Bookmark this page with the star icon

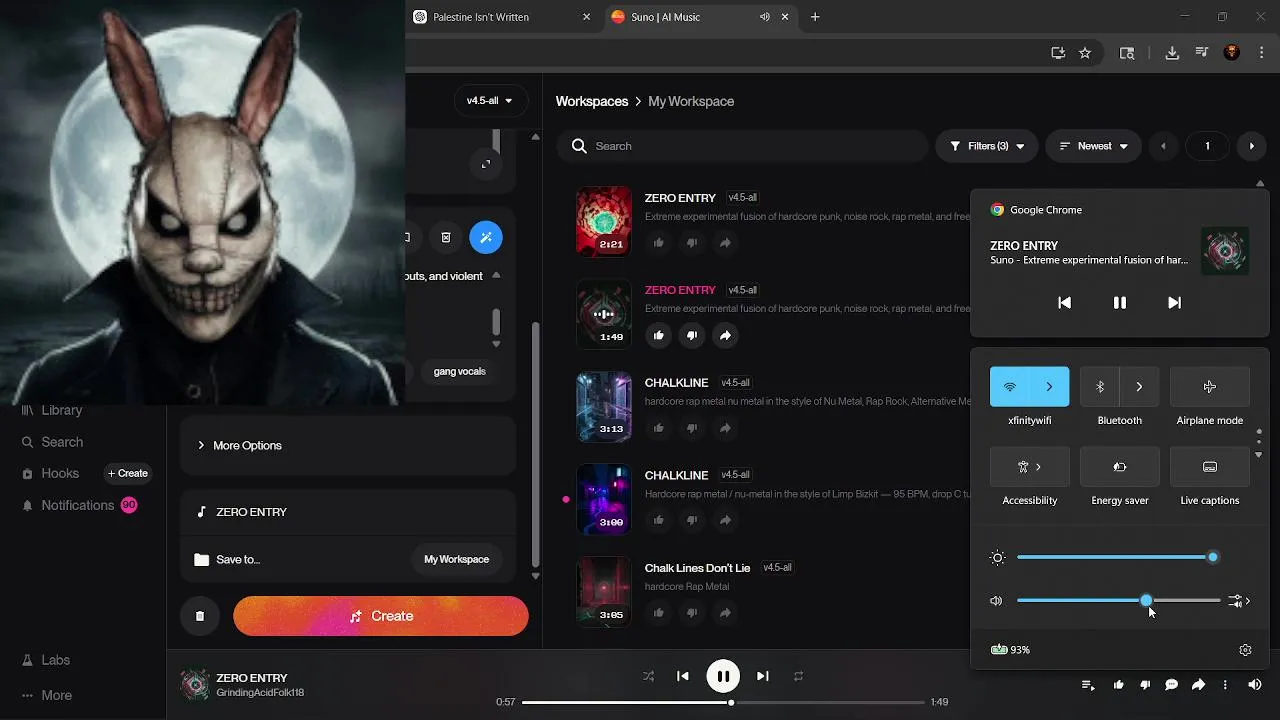(x=1085, y=53)
